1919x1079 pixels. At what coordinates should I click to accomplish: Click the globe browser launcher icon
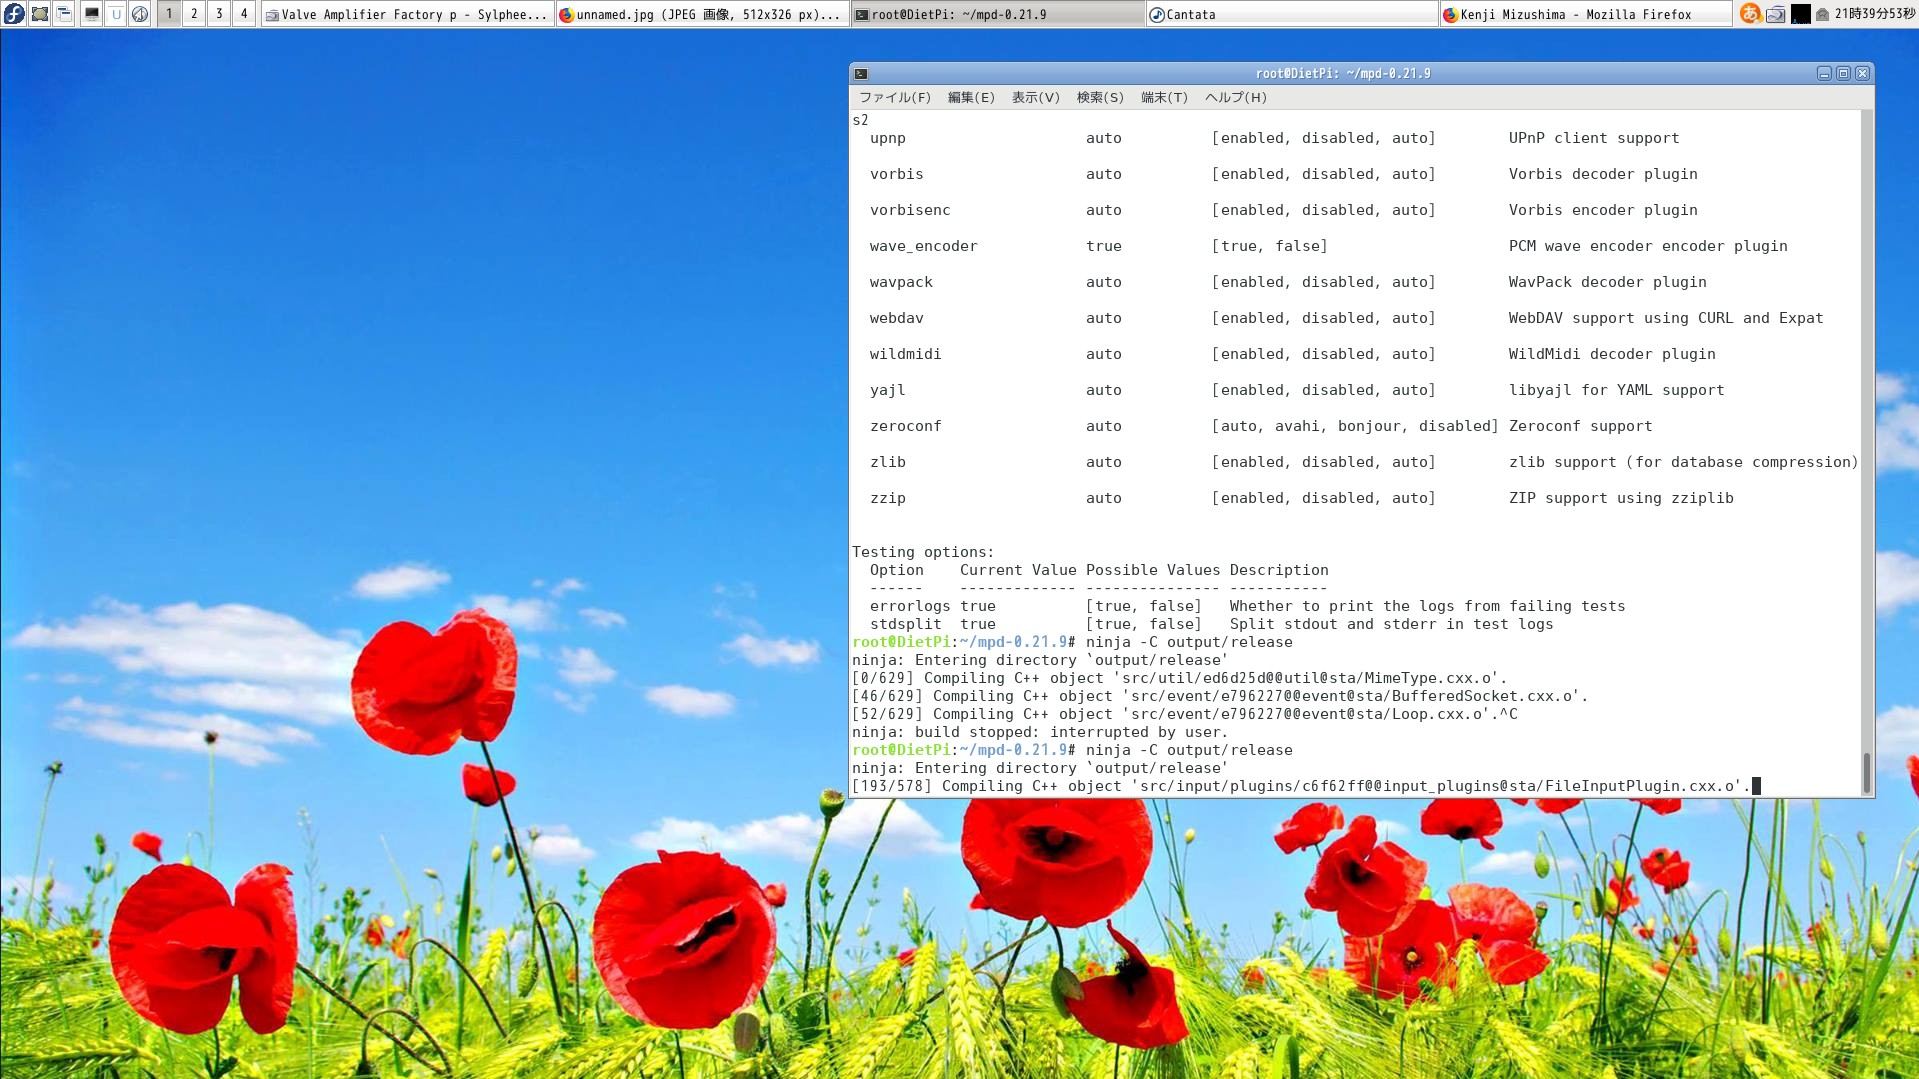point(140,14)
